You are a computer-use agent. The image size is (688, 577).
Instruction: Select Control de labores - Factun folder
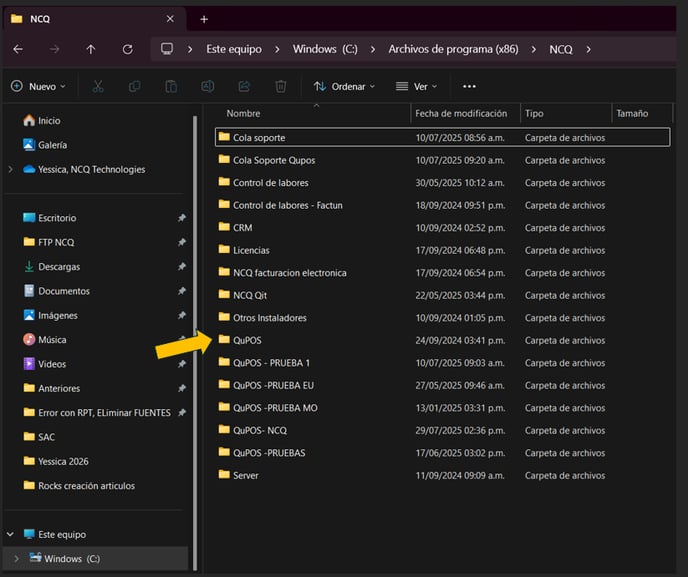pyautogui.click(x=442, y=205)
